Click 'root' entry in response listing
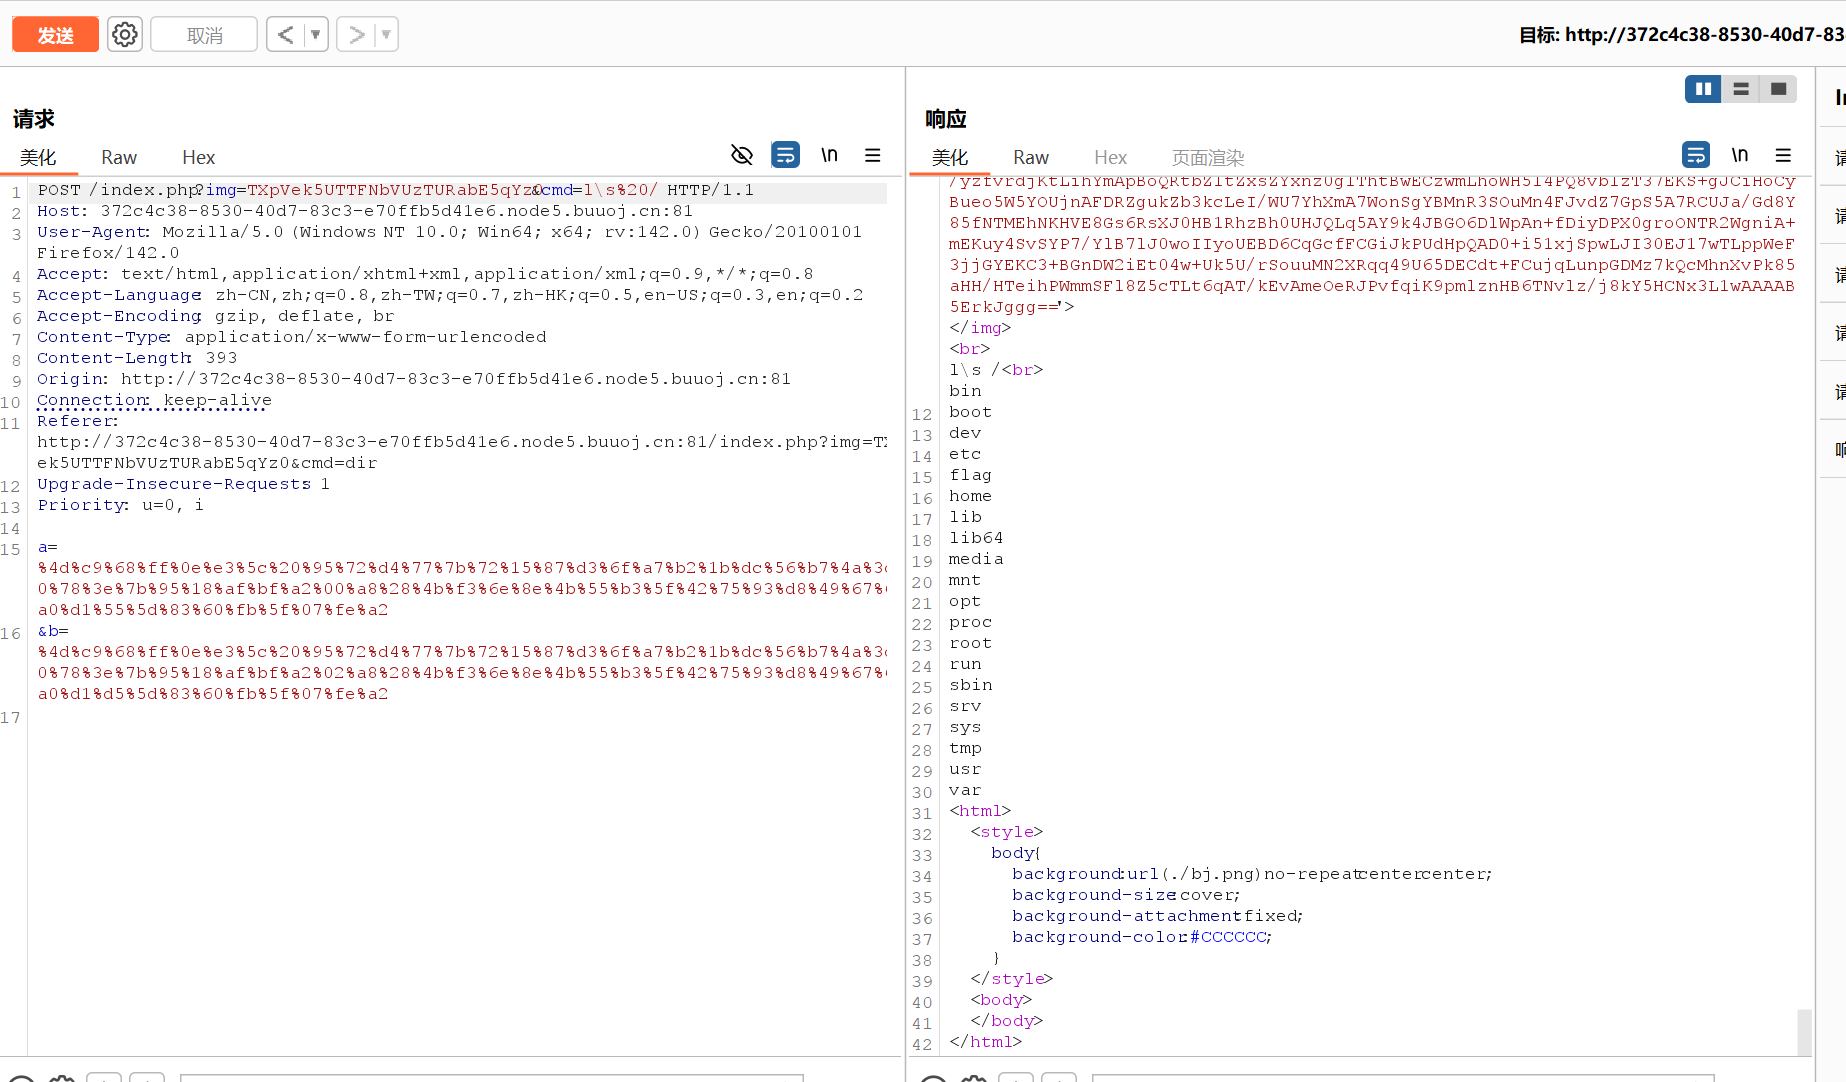This screenshot has width=1846, height=1082. tap(970, 643)
